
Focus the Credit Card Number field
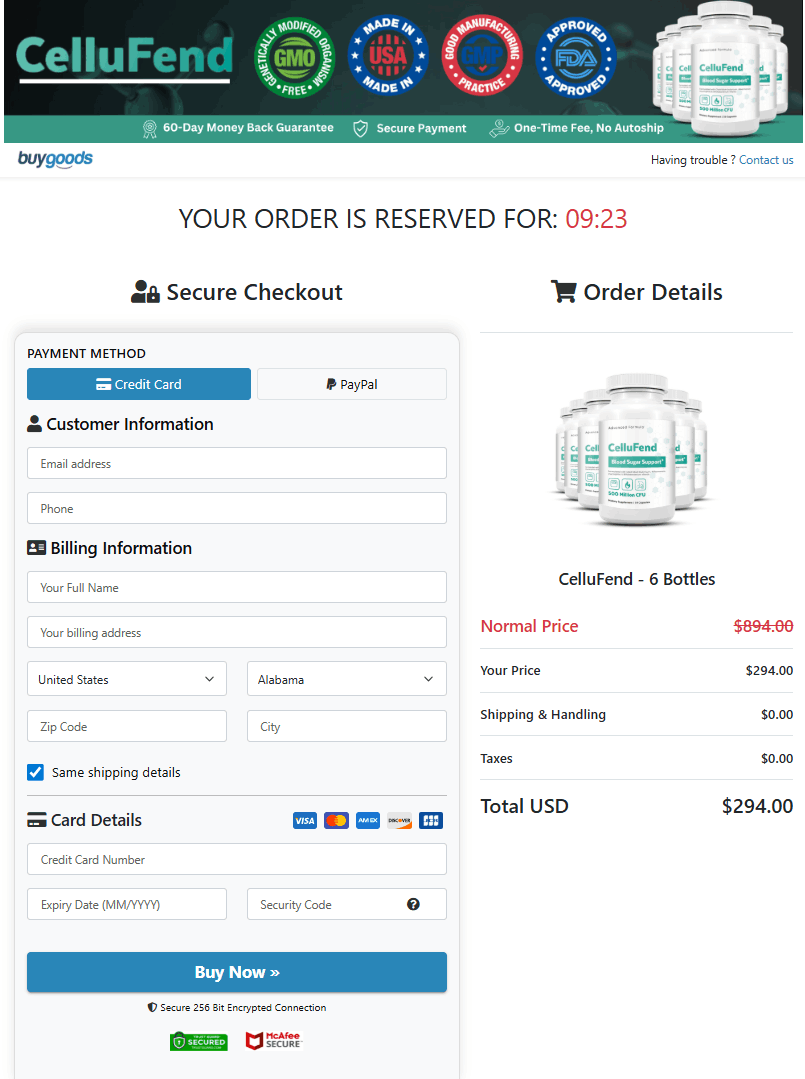click(x=236, y=859)
